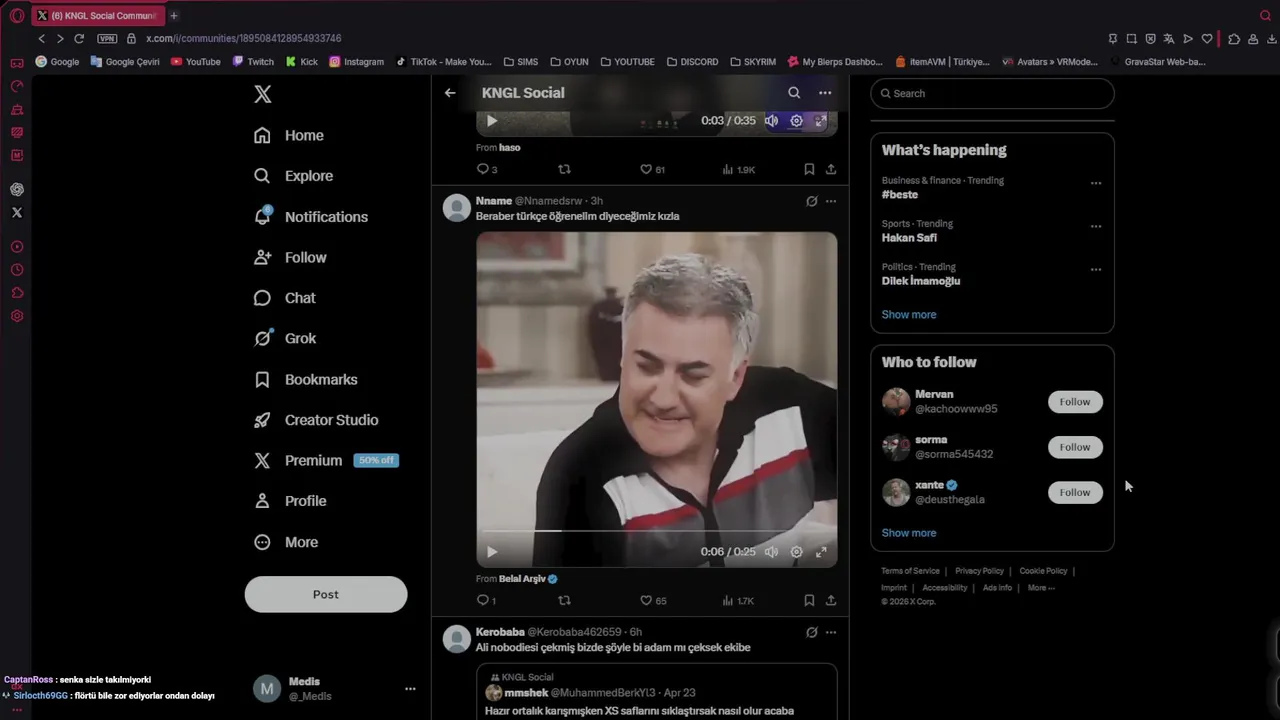This screenshot has width=1280, height=720.
Task: Toggle fullscreen on the top video
Action: point(821,120)
